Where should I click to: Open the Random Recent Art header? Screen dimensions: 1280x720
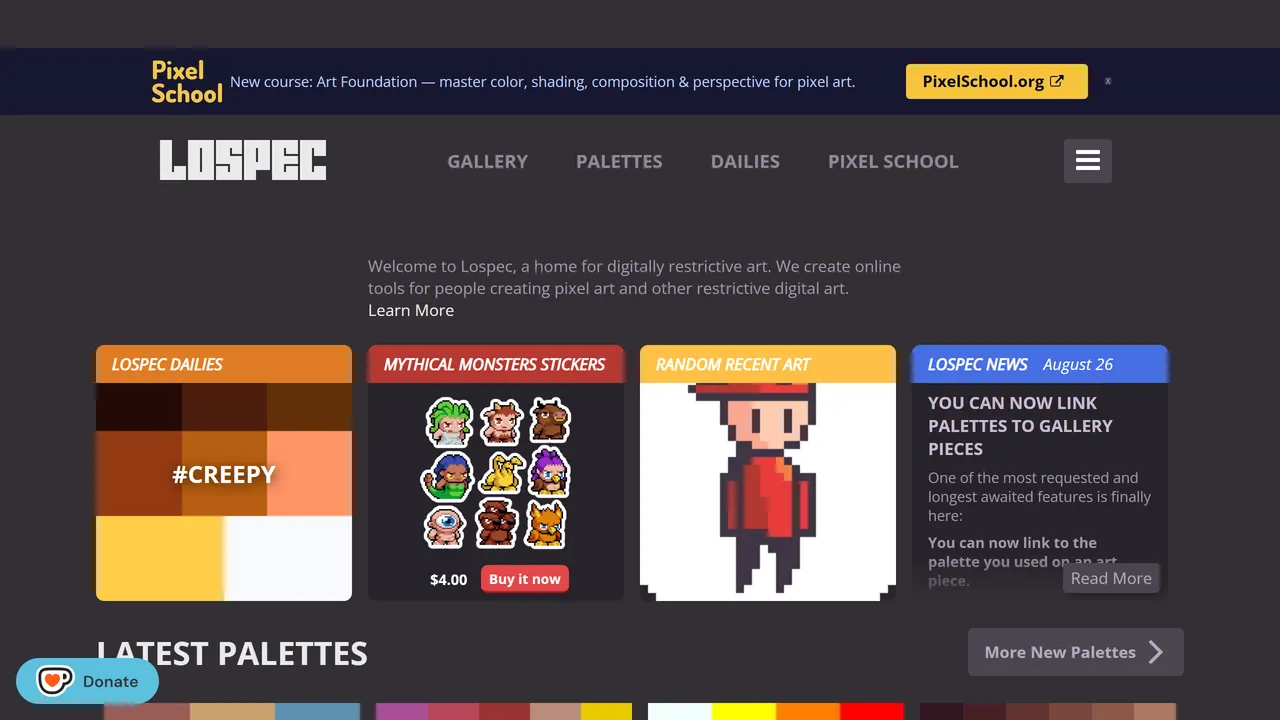[x=768, y=364]
